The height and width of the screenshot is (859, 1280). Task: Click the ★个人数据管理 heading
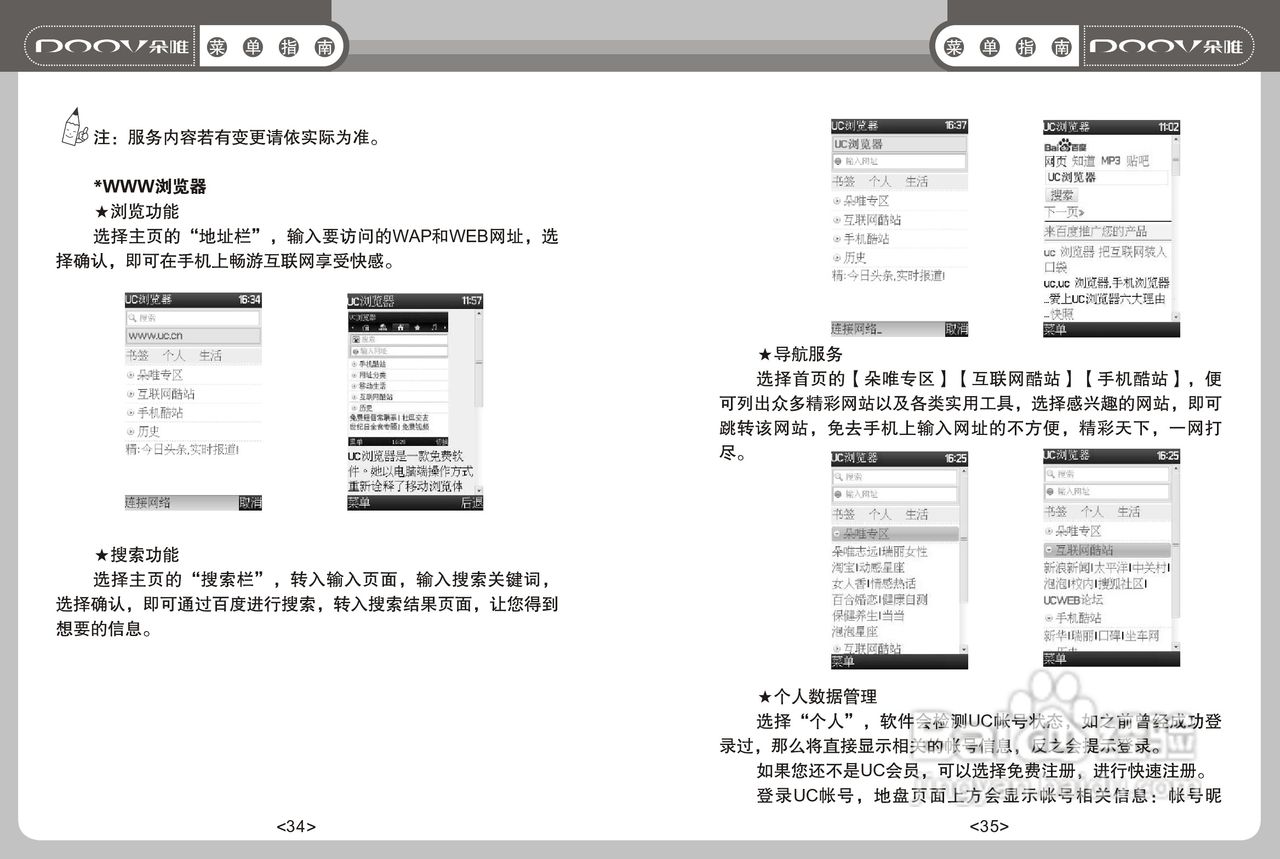(817, 696)
